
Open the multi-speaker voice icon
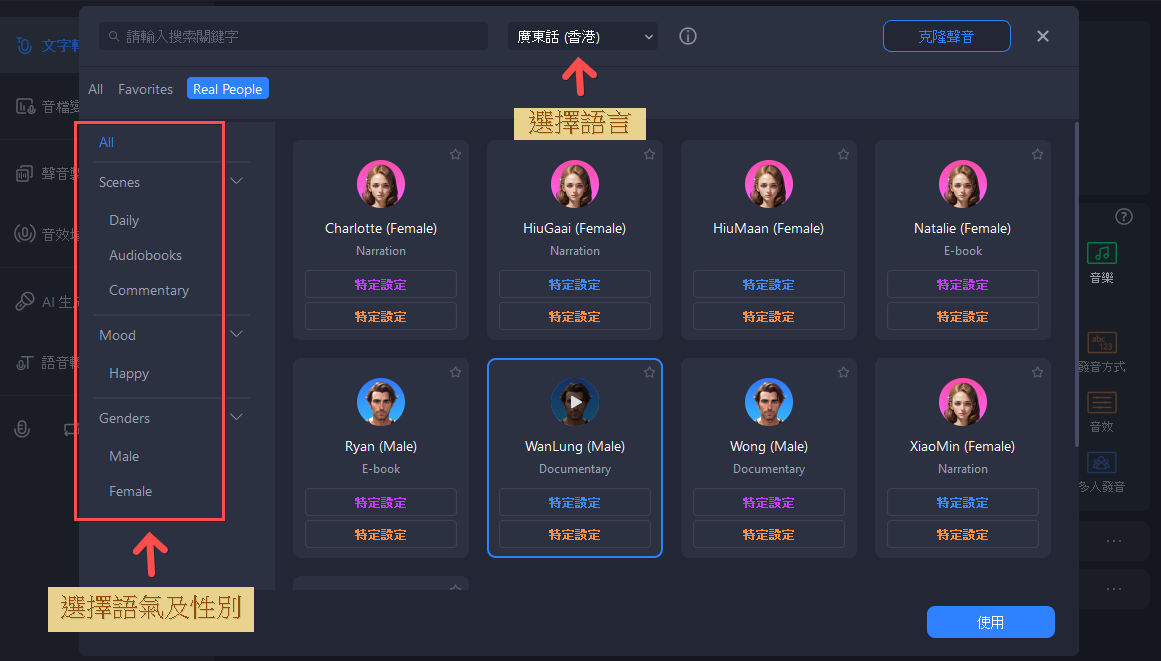[1101, 463]
